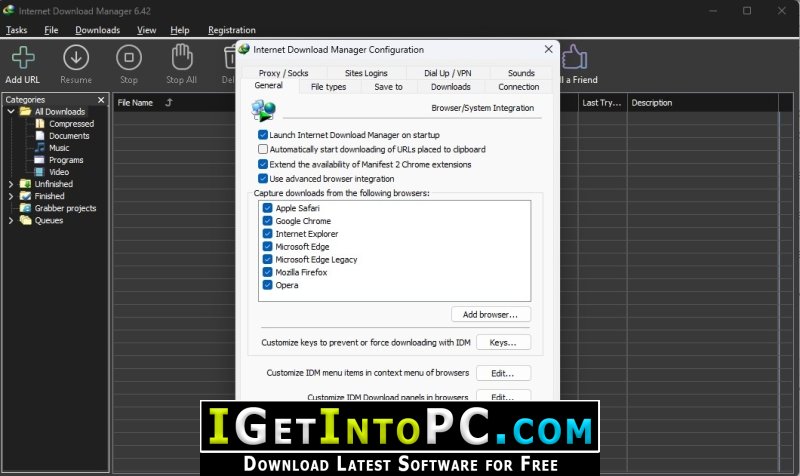This screenshot has width=800, height=476.
Task: Click the Compressed category folder icon
Action: point(40,123)
